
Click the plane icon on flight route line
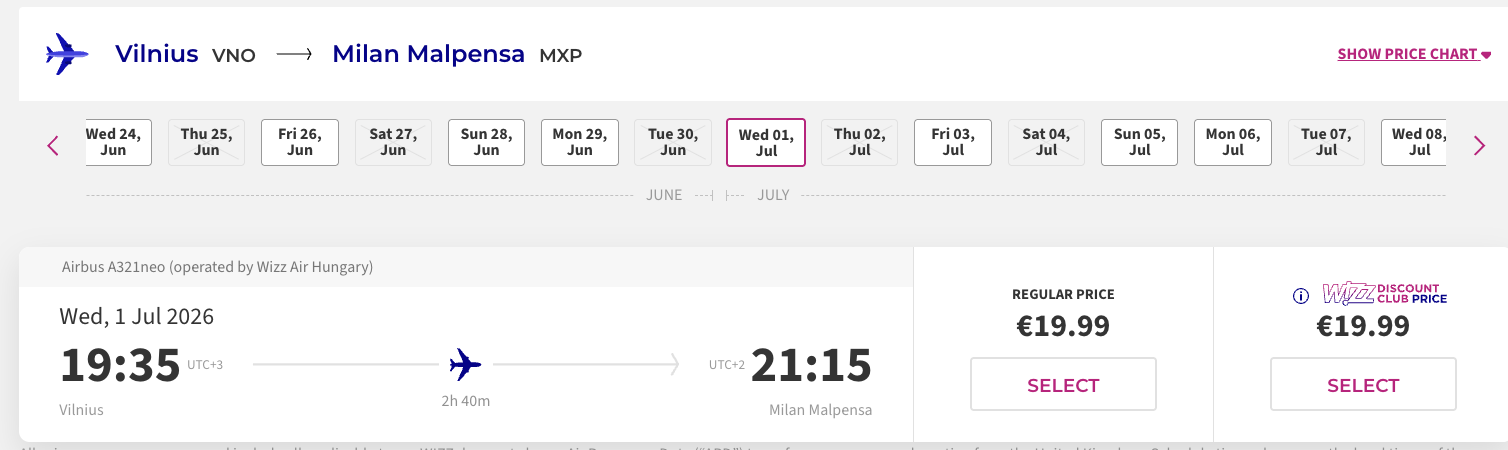(x=465, y=365)
